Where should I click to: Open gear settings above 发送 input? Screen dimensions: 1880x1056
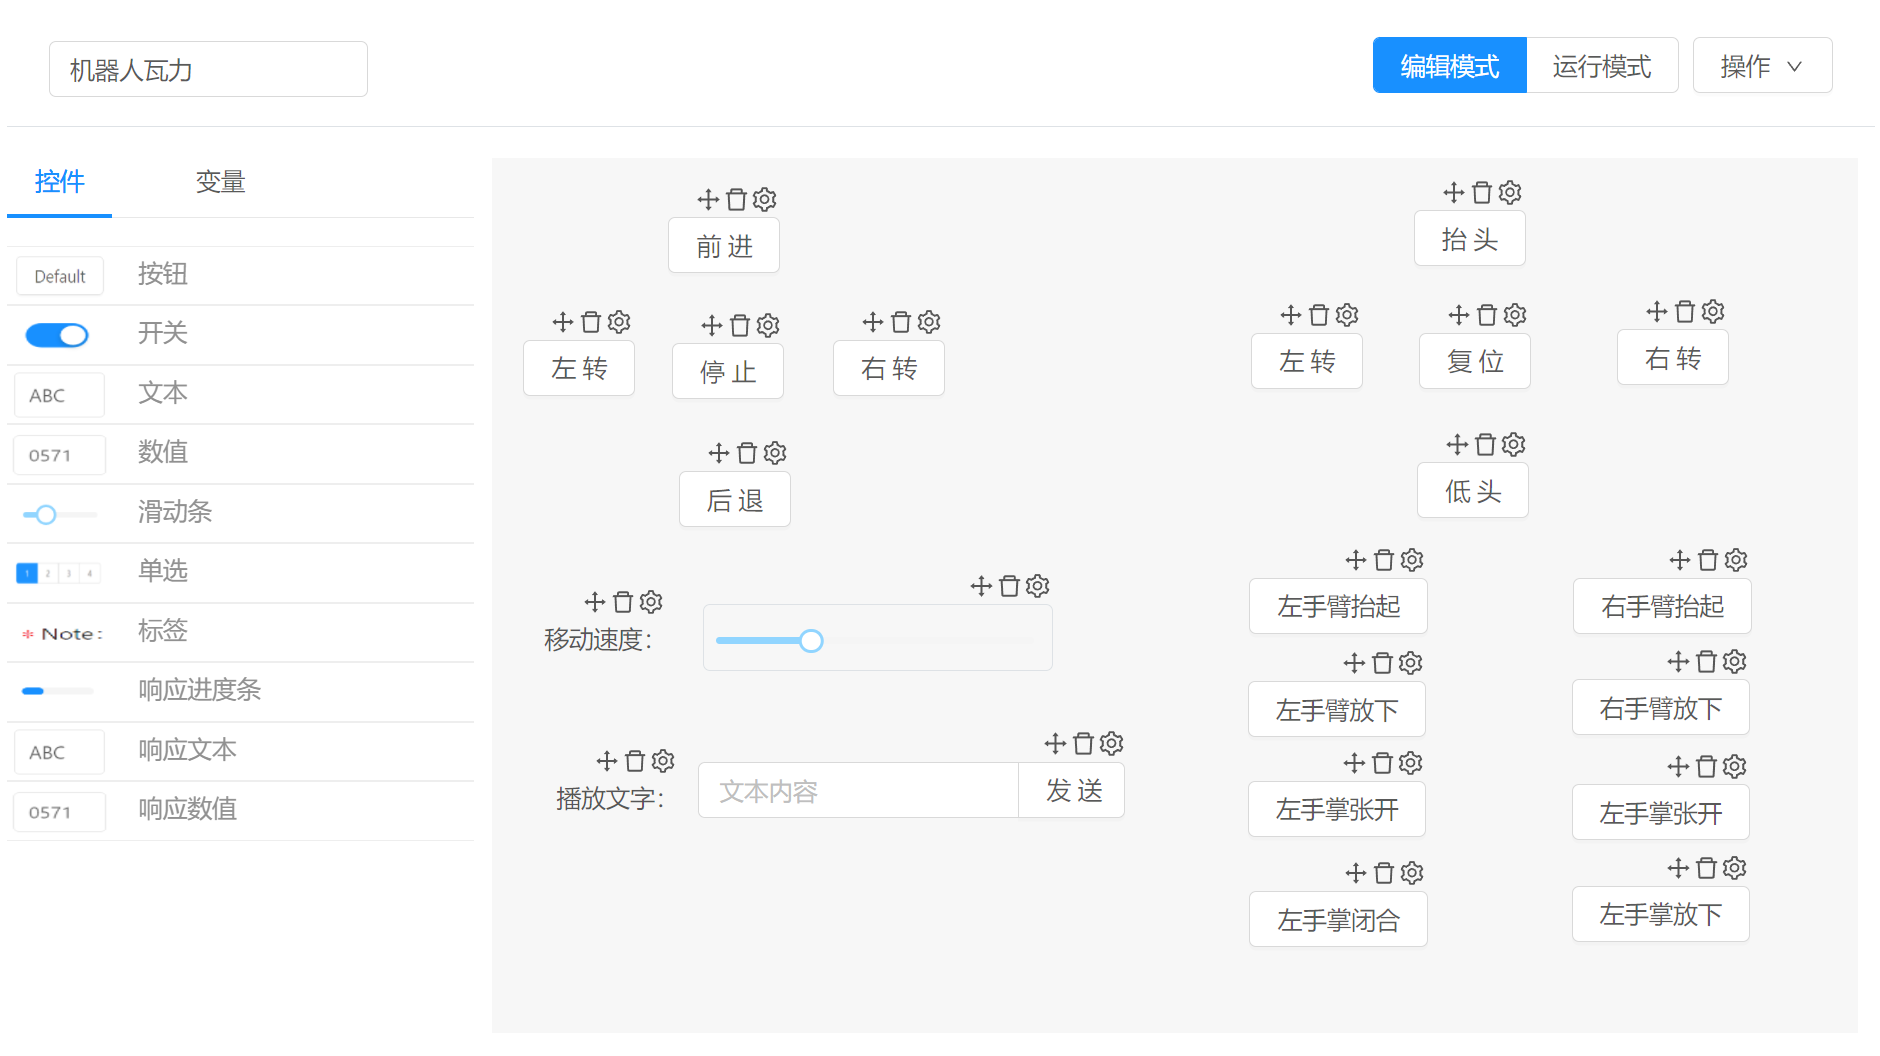(x=1112, y=744)
